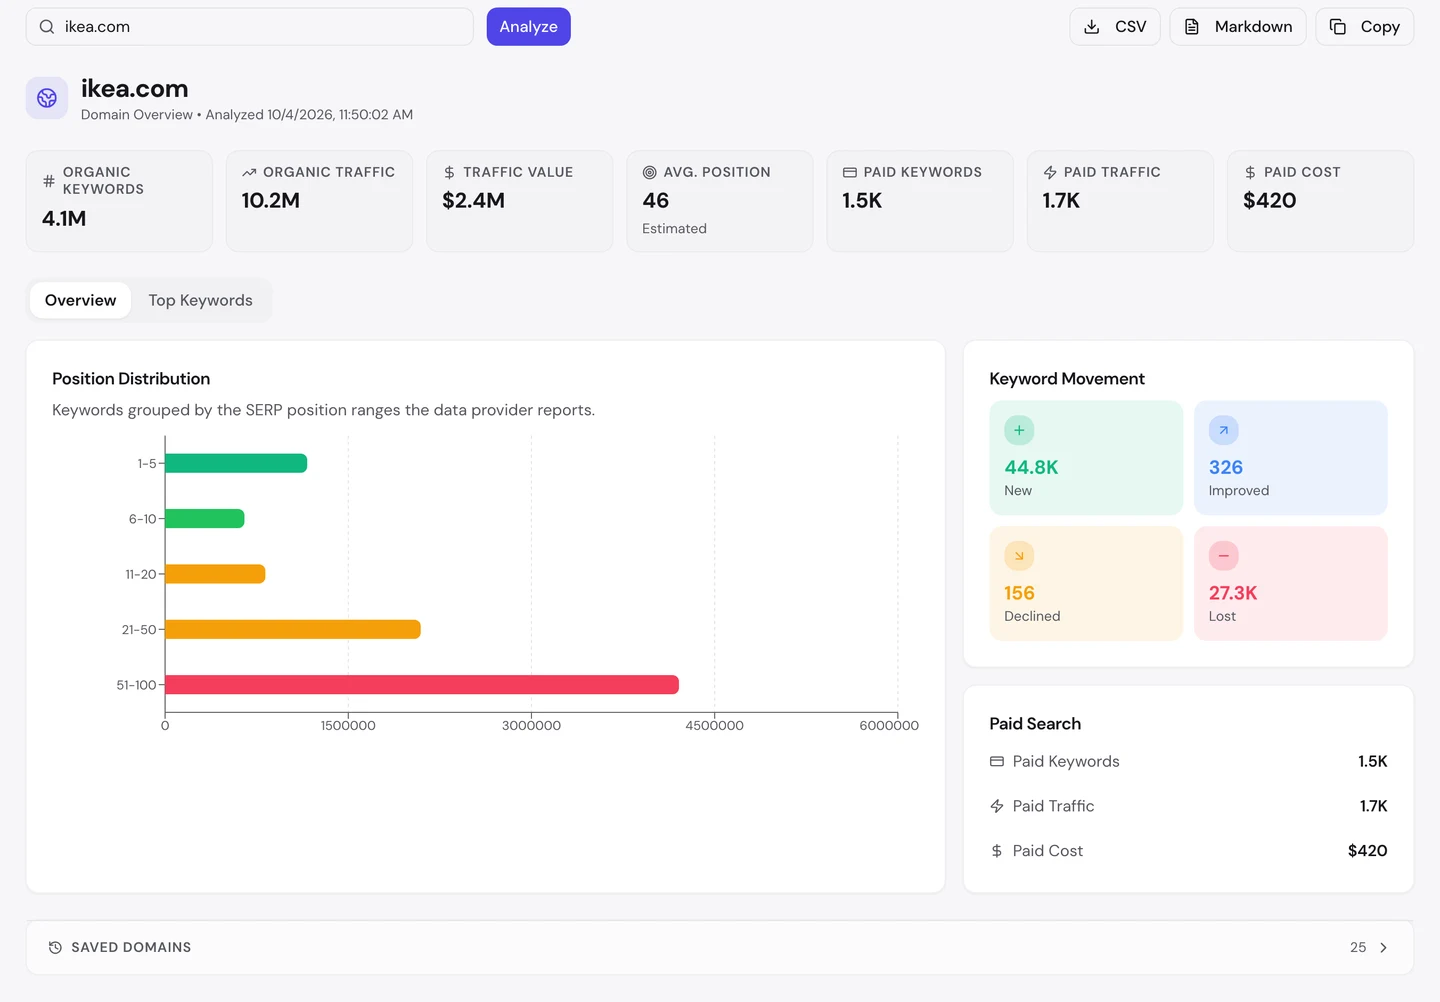Click the Copy clipboard icon
Viewport: 1440px width, 1002px height.
(1338, 27)
